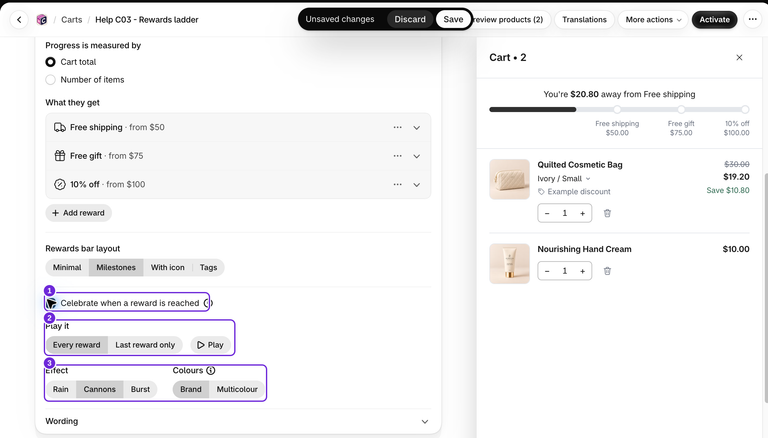
Task: Increase Quilted Cosmetic Bag quantity
Action: 582,213
